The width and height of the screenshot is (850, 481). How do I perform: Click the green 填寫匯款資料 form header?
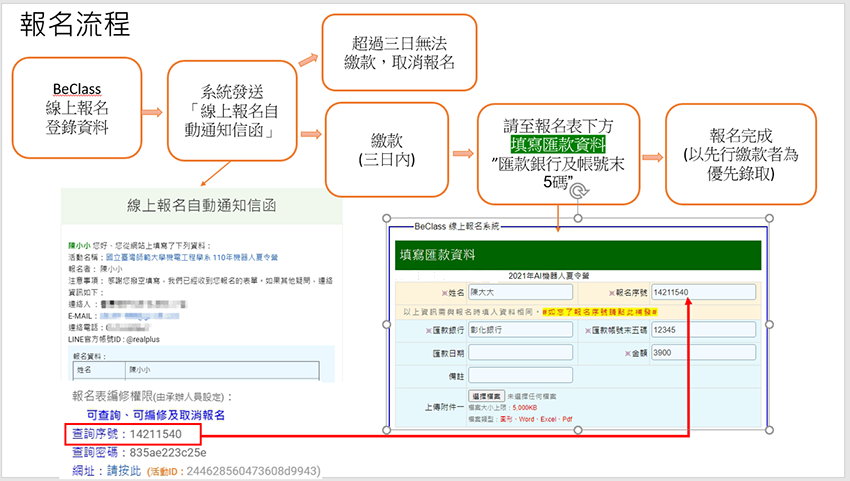578,255
